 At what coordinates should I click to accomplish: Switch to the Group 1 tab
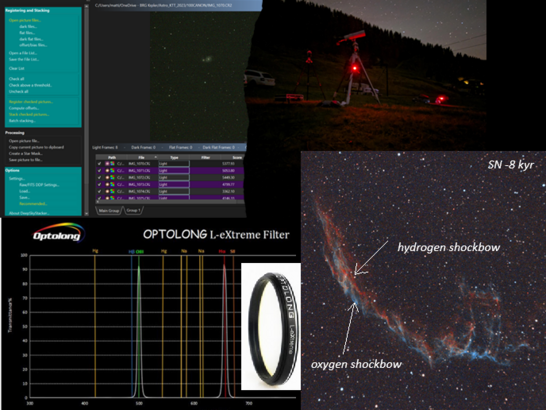133,210
